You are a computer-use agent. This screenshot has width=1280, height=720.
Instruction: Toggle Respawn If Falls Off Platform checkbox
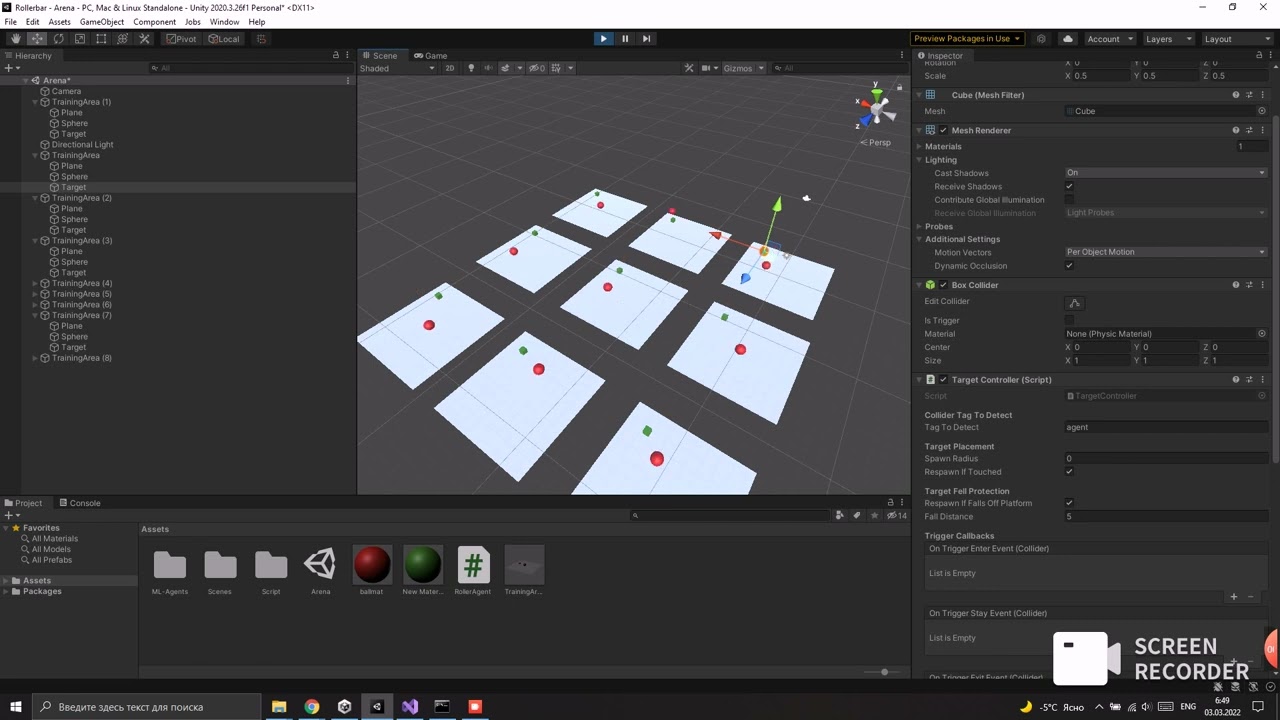click(x=1070, y=503)
